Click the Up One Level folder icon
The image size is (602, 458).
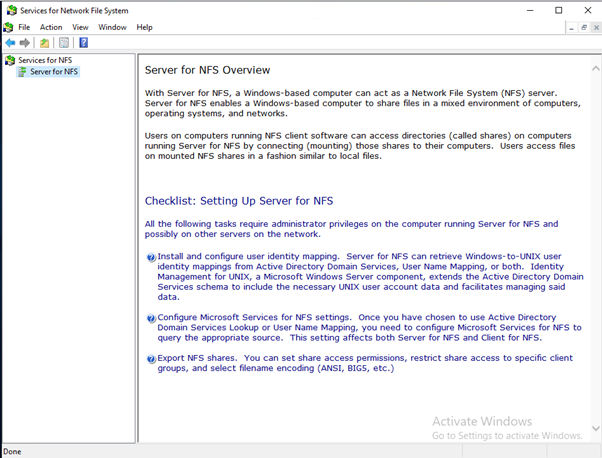click(45, 43)
